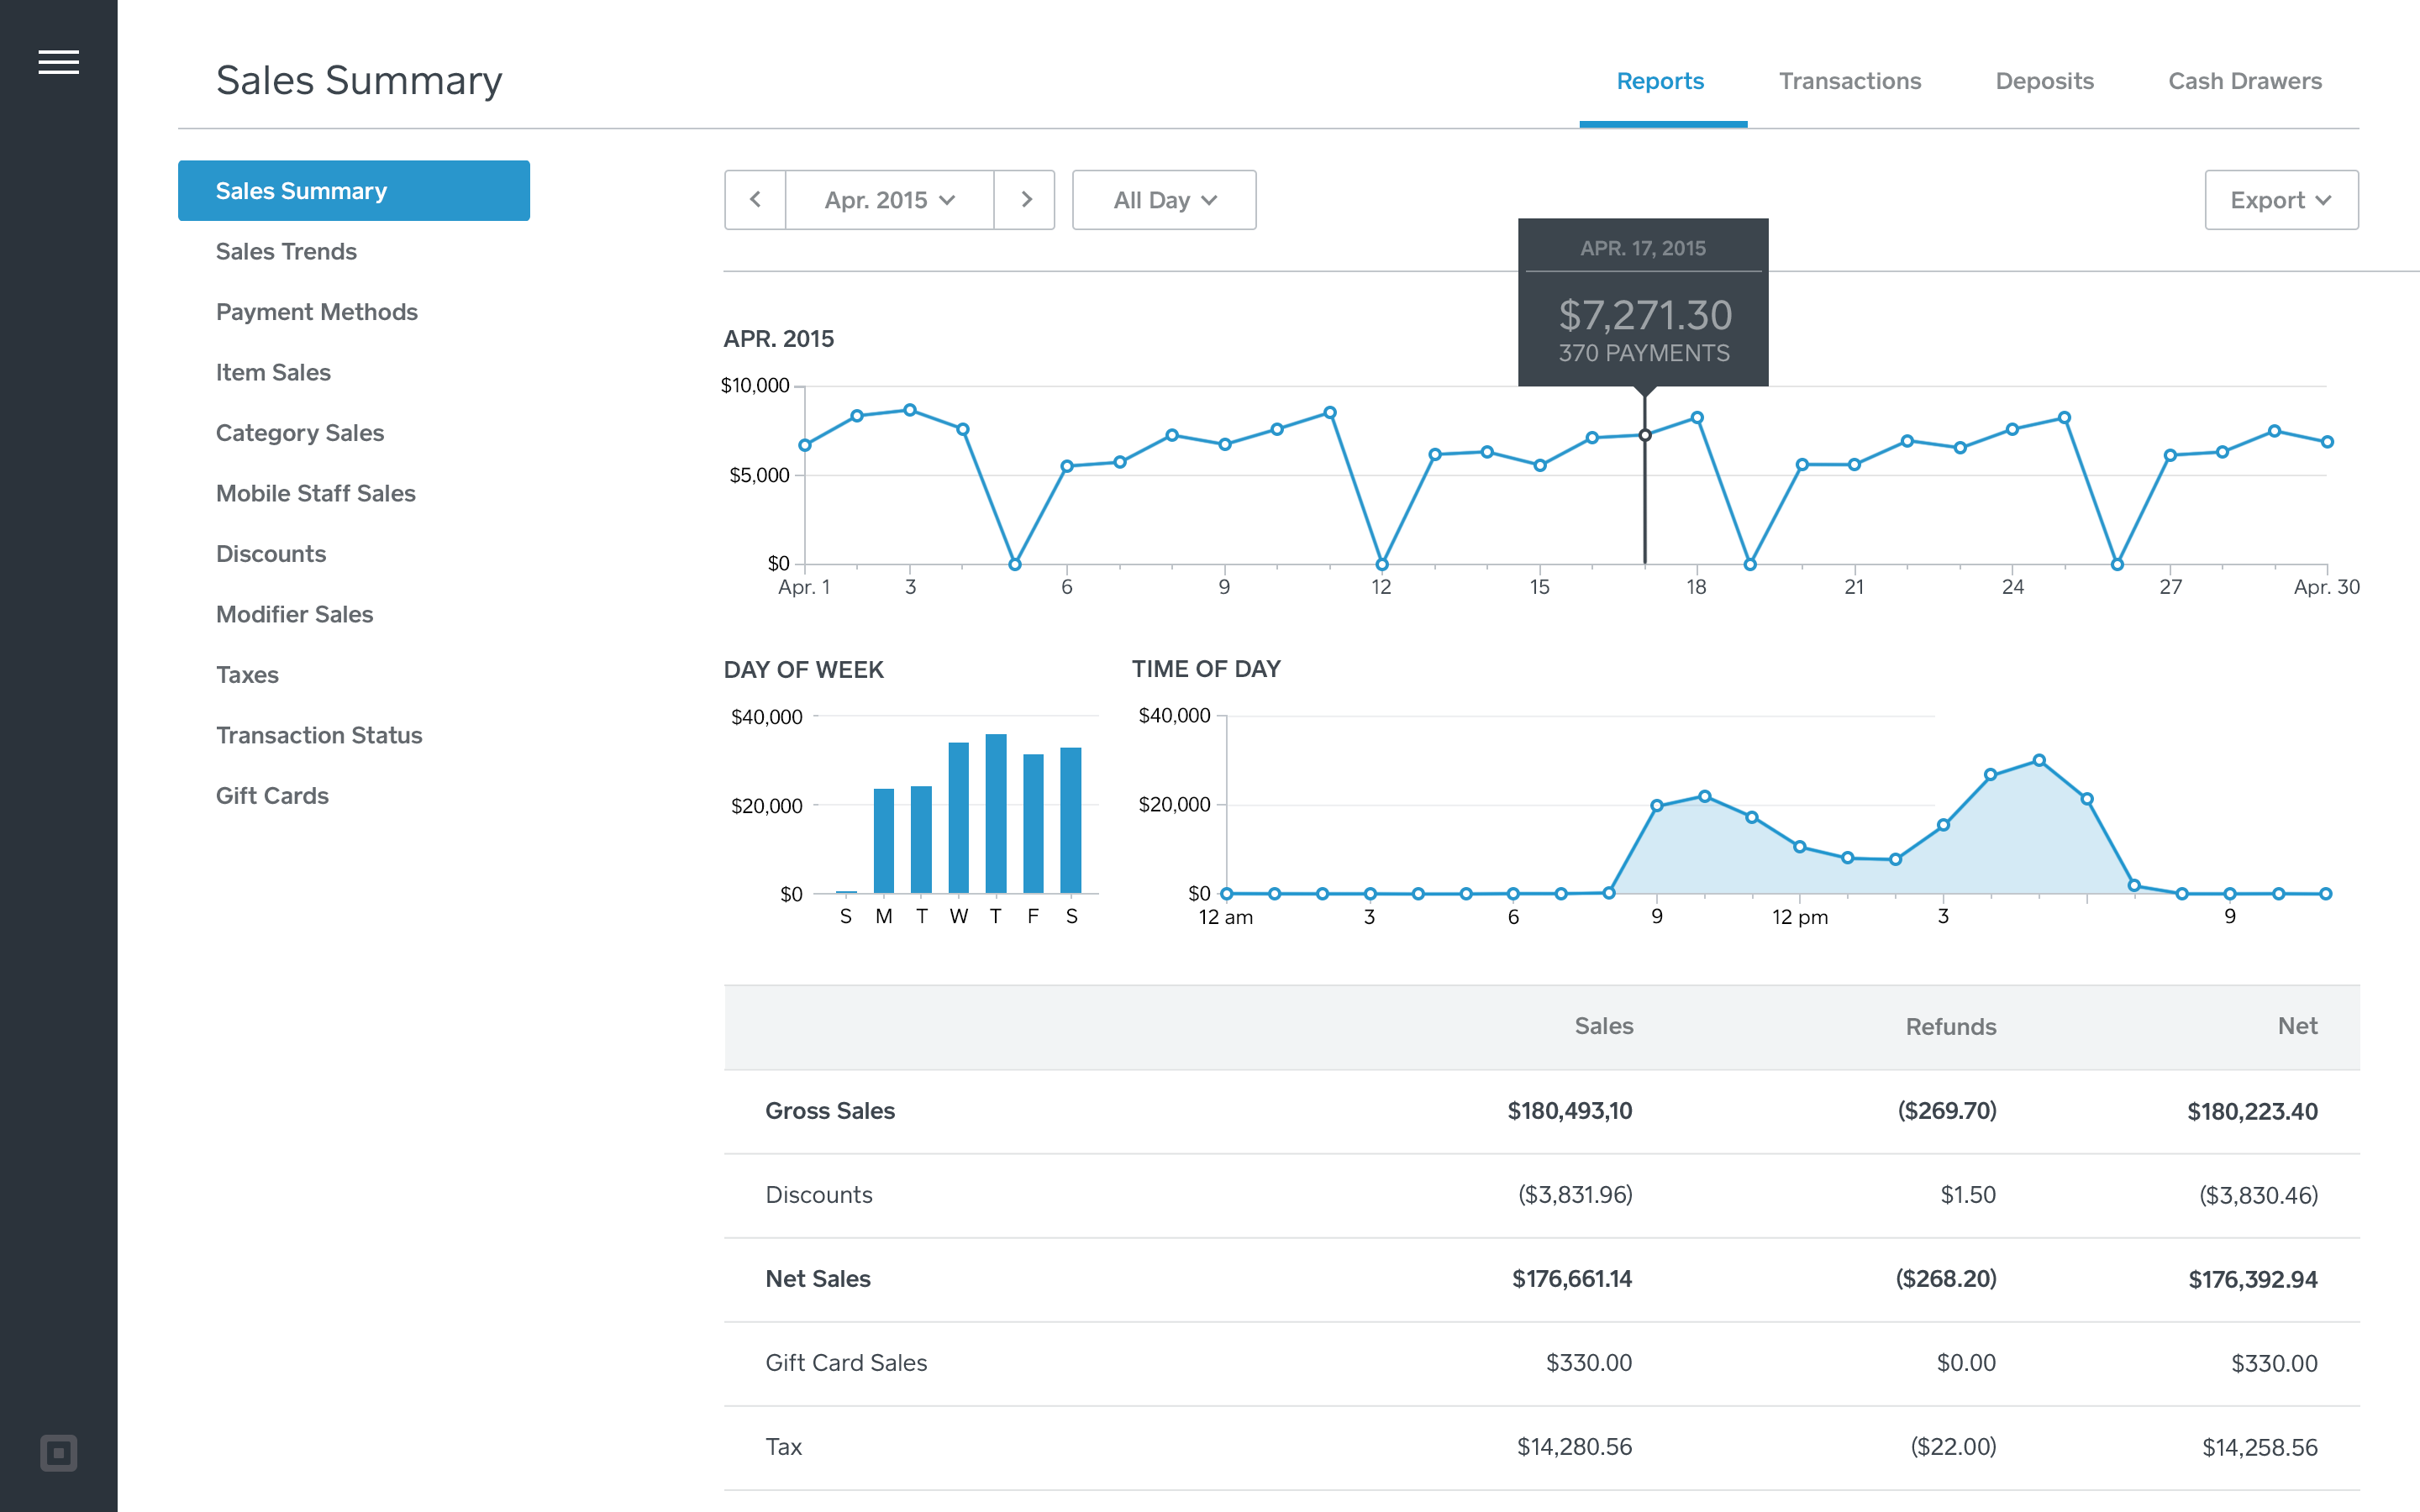The image size is (2420, 1512).
Task: Click the Cash Drawers tab
Action: [x=2246, y=80]
